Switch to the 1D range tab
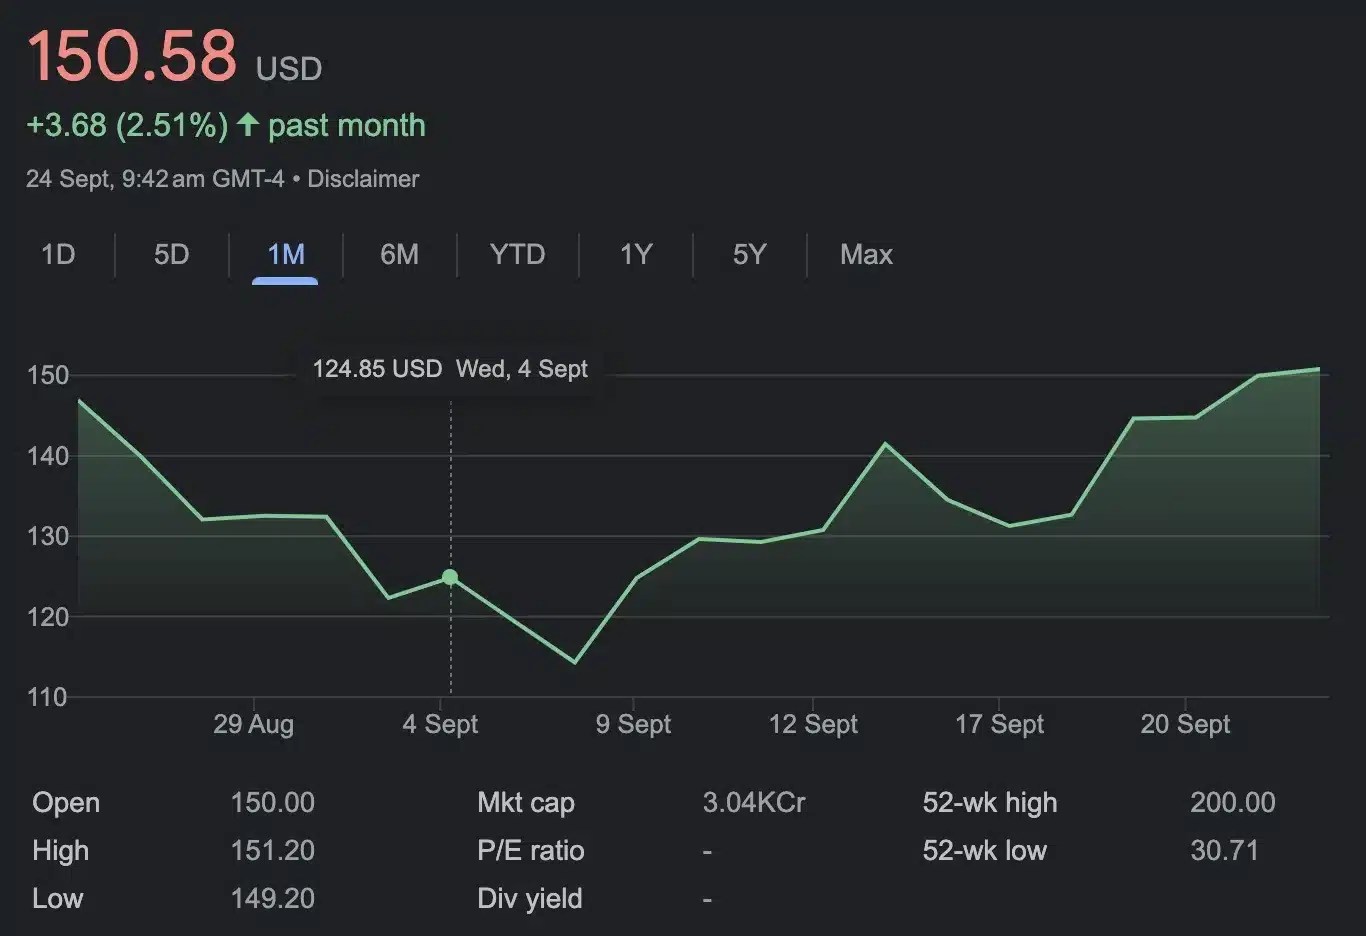Image resolution: width=1366 pixels, height=936 pixels. tap(58, 255)
